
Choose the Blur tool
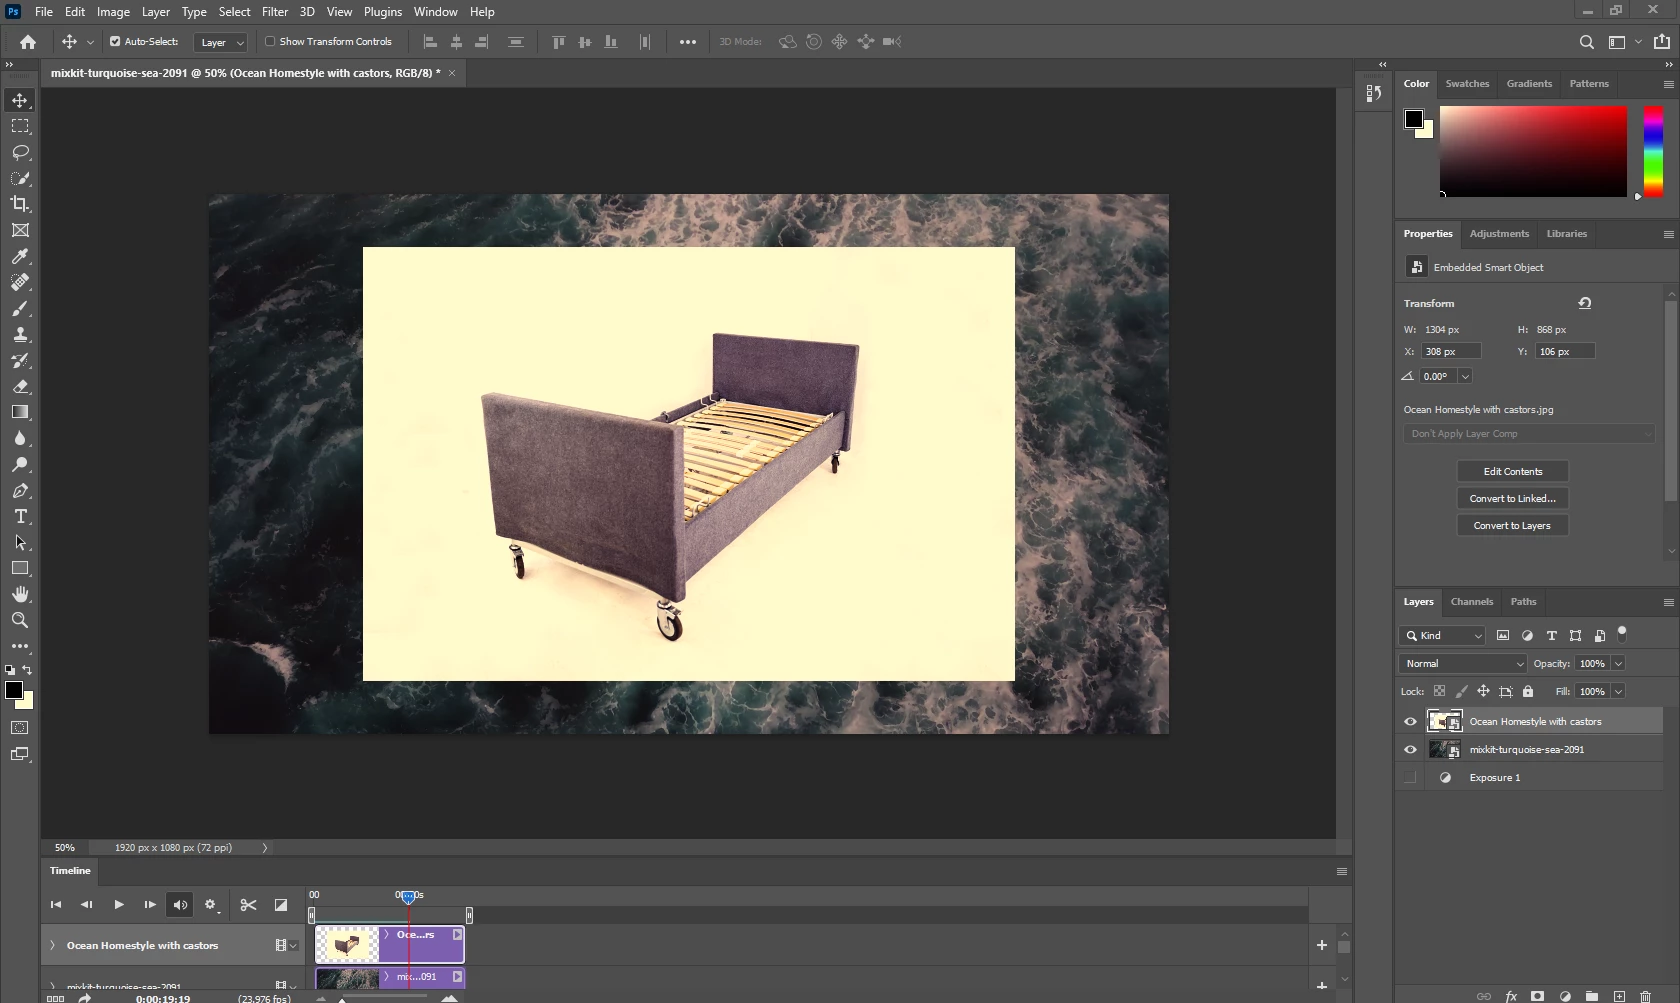[x=20, y=438]
